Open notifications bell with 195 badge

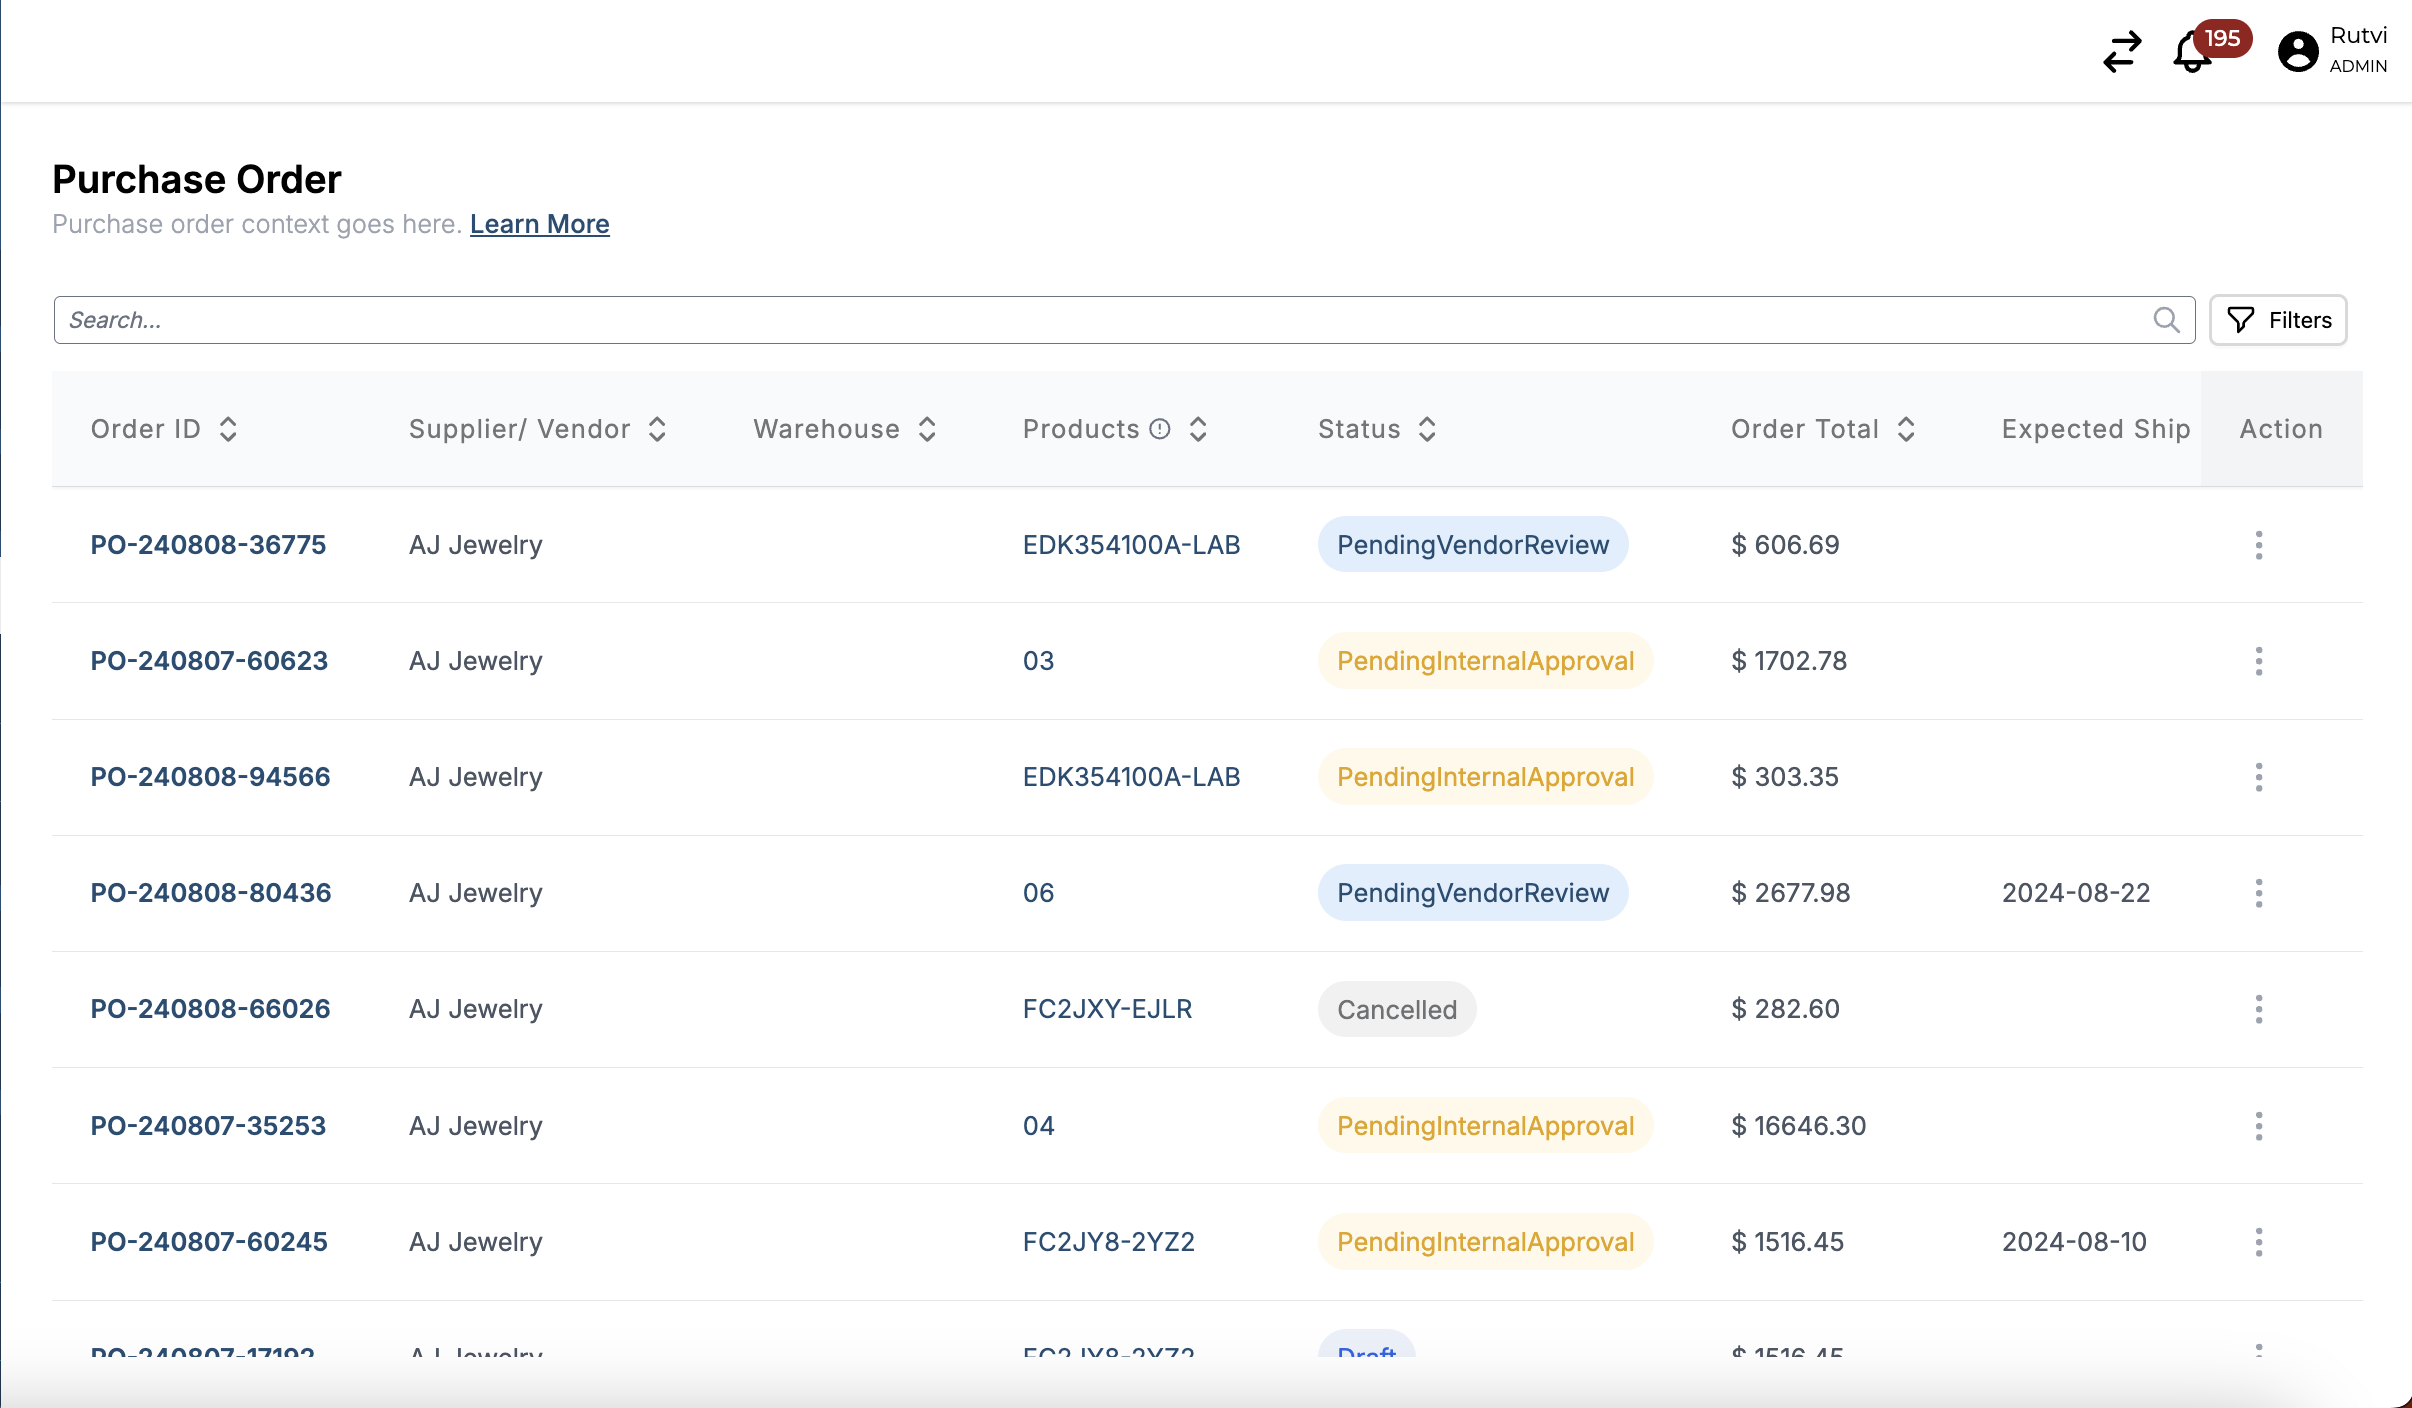pos(2192,52)
